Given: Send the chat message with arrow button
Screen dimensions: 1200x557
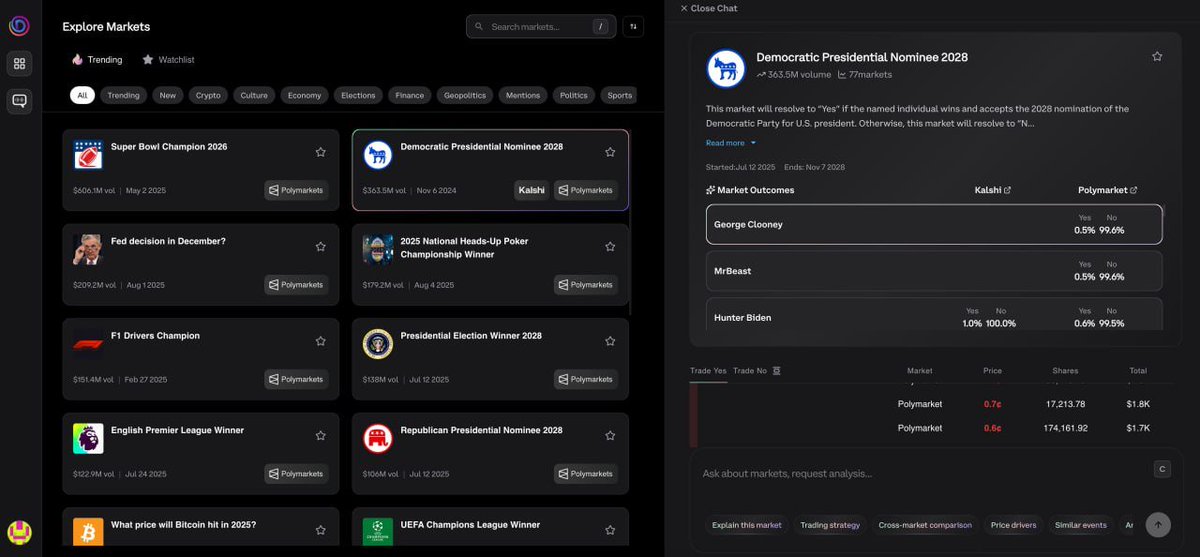Looking at the screenshot, I should 1158,524.
